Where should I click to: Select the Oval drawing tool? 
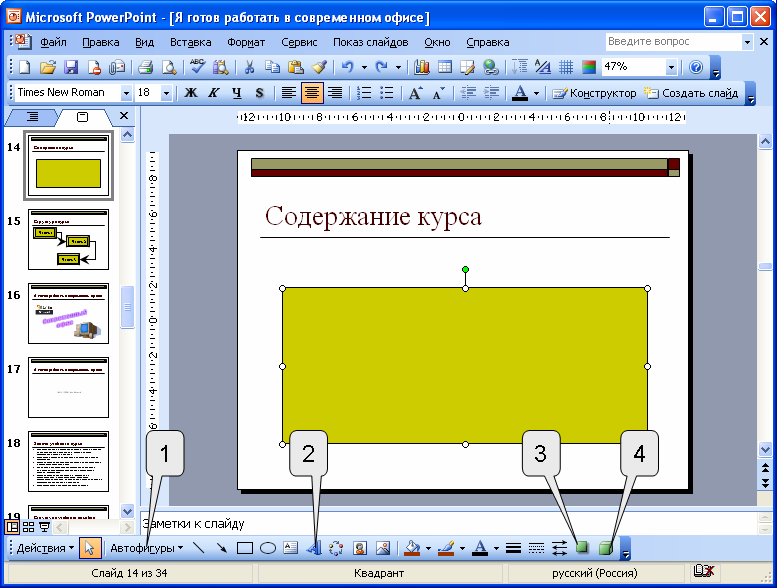coord(268,548)
